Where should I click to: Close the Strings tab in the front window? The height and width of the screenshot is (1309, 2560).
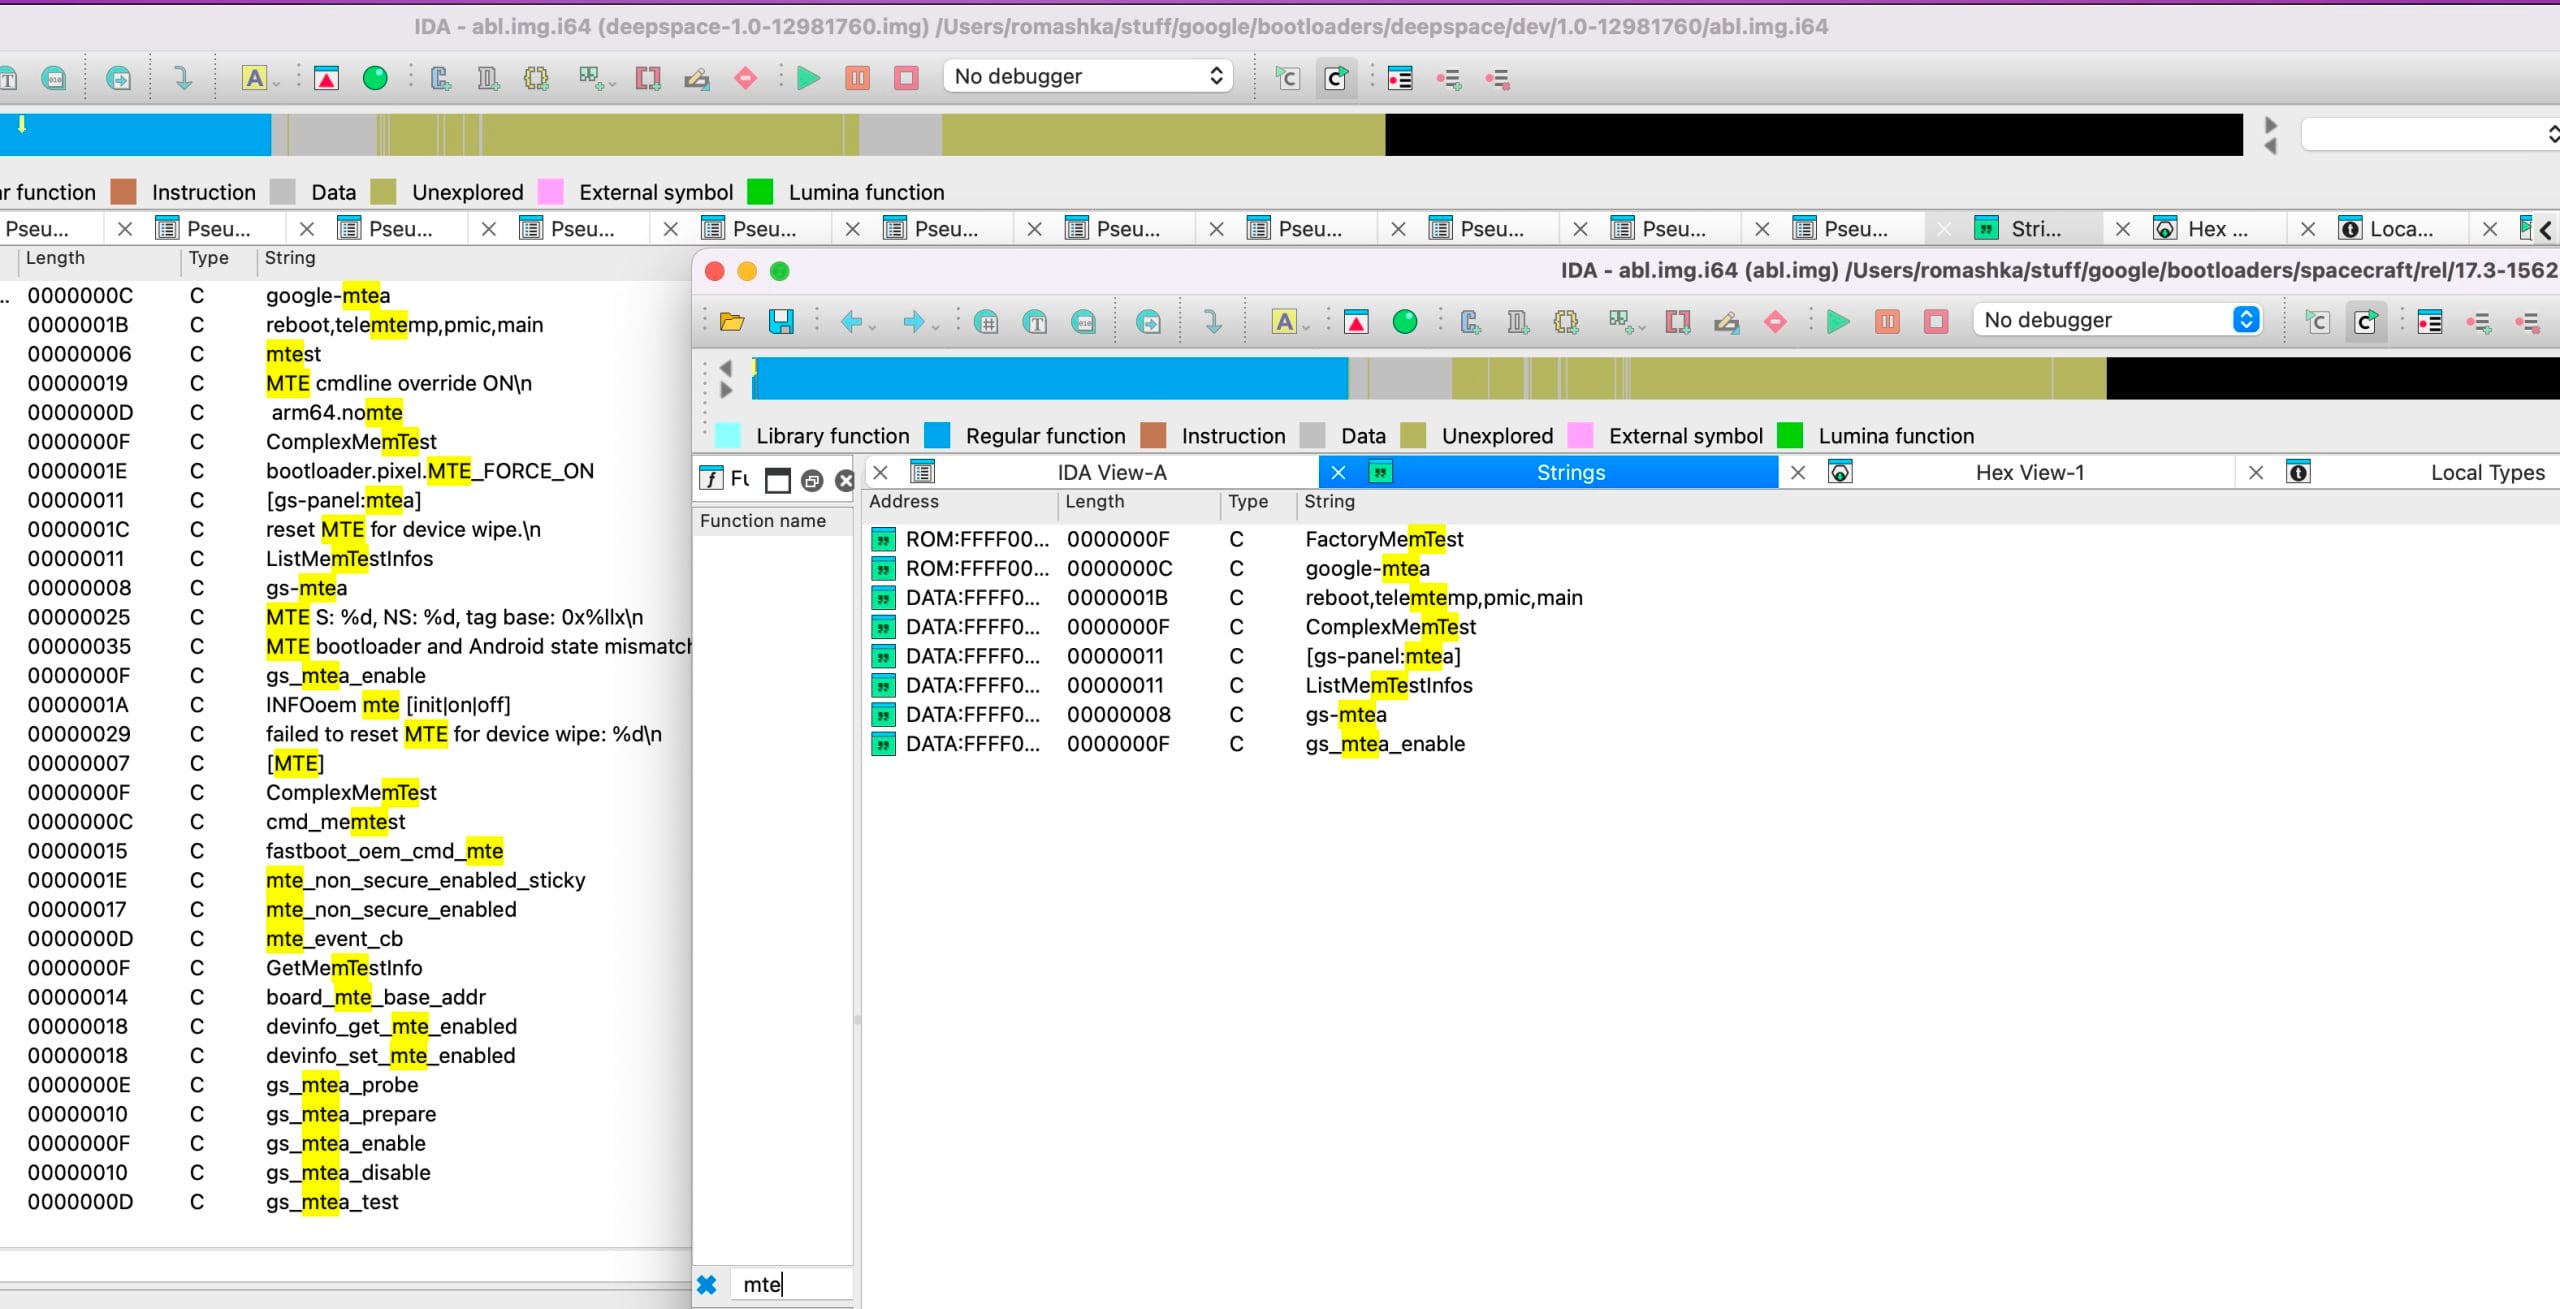pyautogui.click(x=1338, y=473)
